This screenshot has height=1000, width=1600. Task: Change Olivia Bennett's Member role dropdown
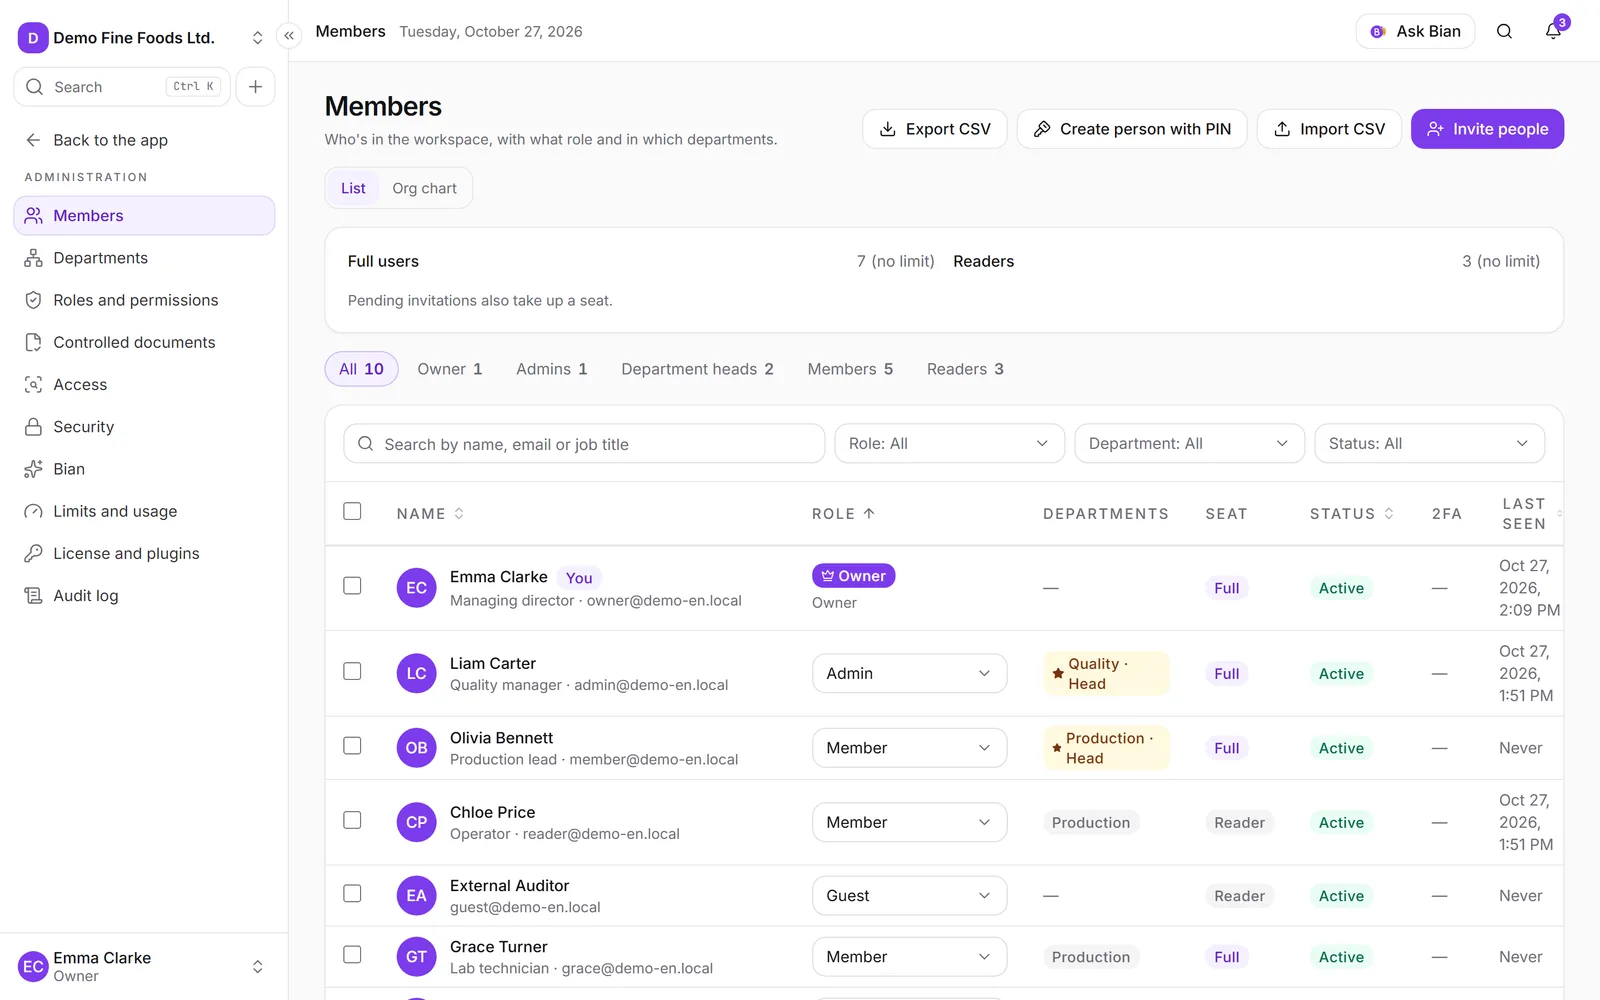[909, 748]
